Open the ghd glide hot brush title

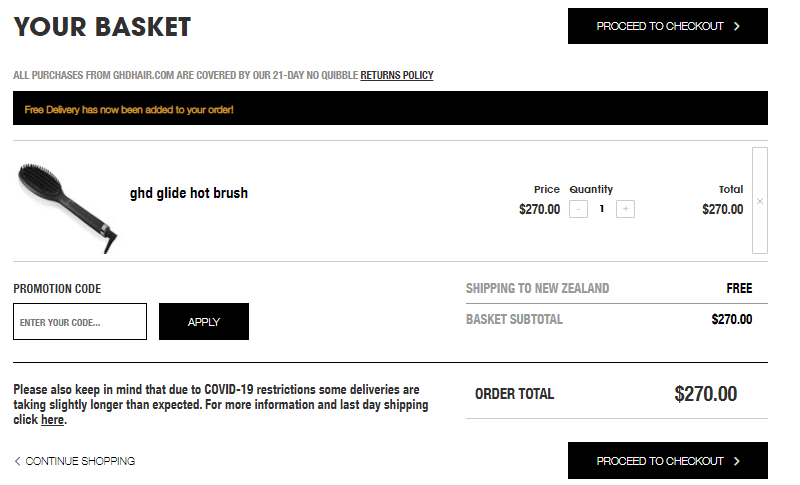tap(189, 193)
